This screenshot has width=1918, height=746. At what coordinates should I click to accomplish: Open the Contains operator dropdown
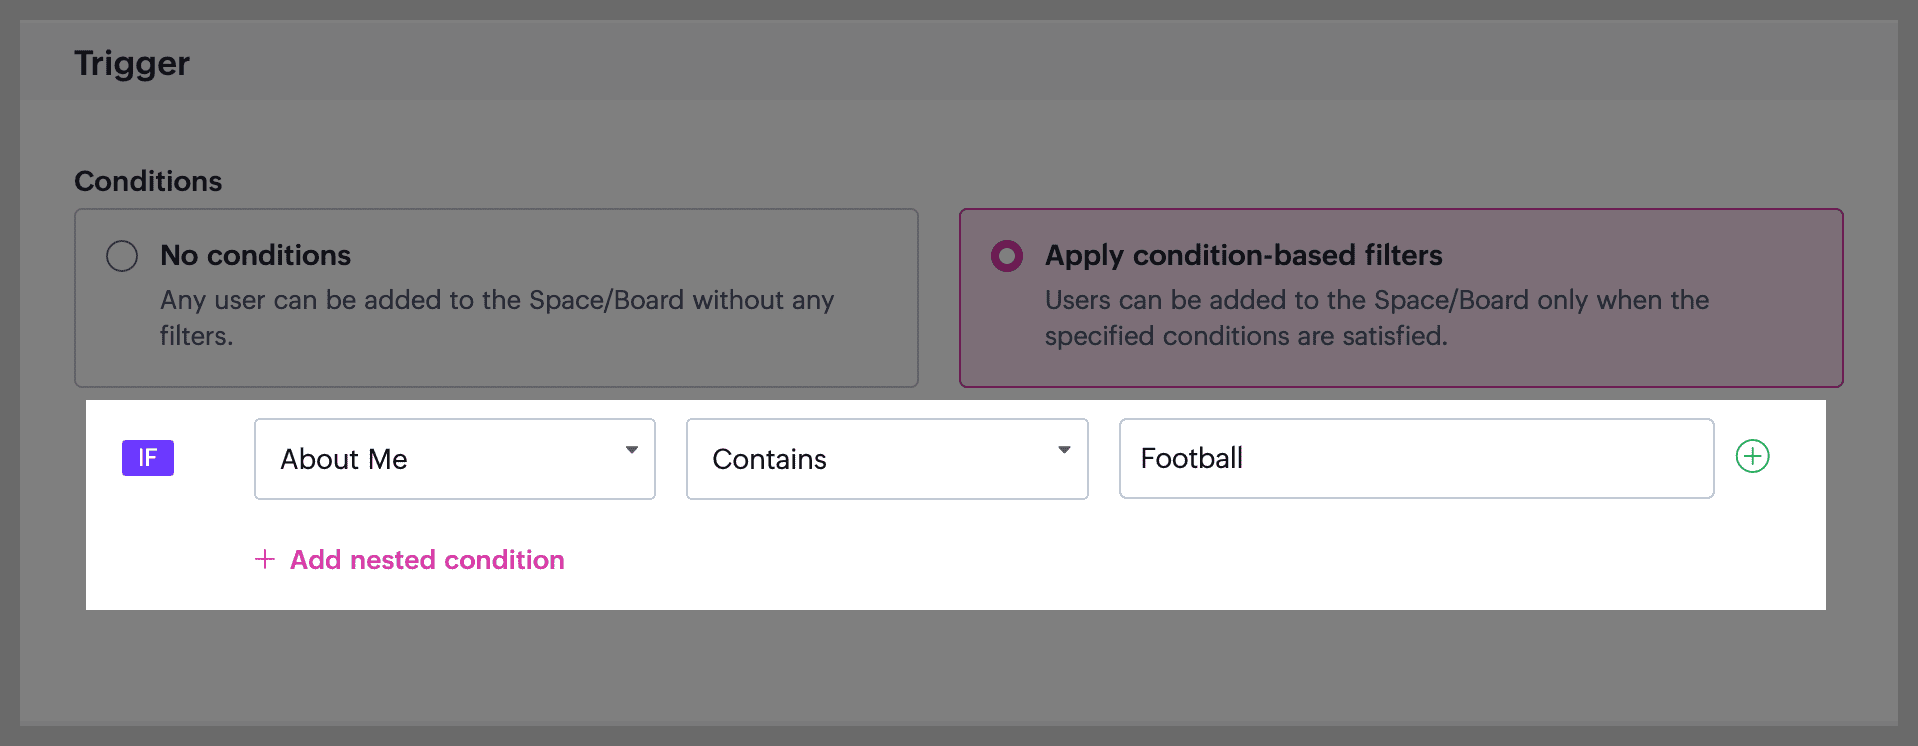pyautogui.click(x=886, y=459)
